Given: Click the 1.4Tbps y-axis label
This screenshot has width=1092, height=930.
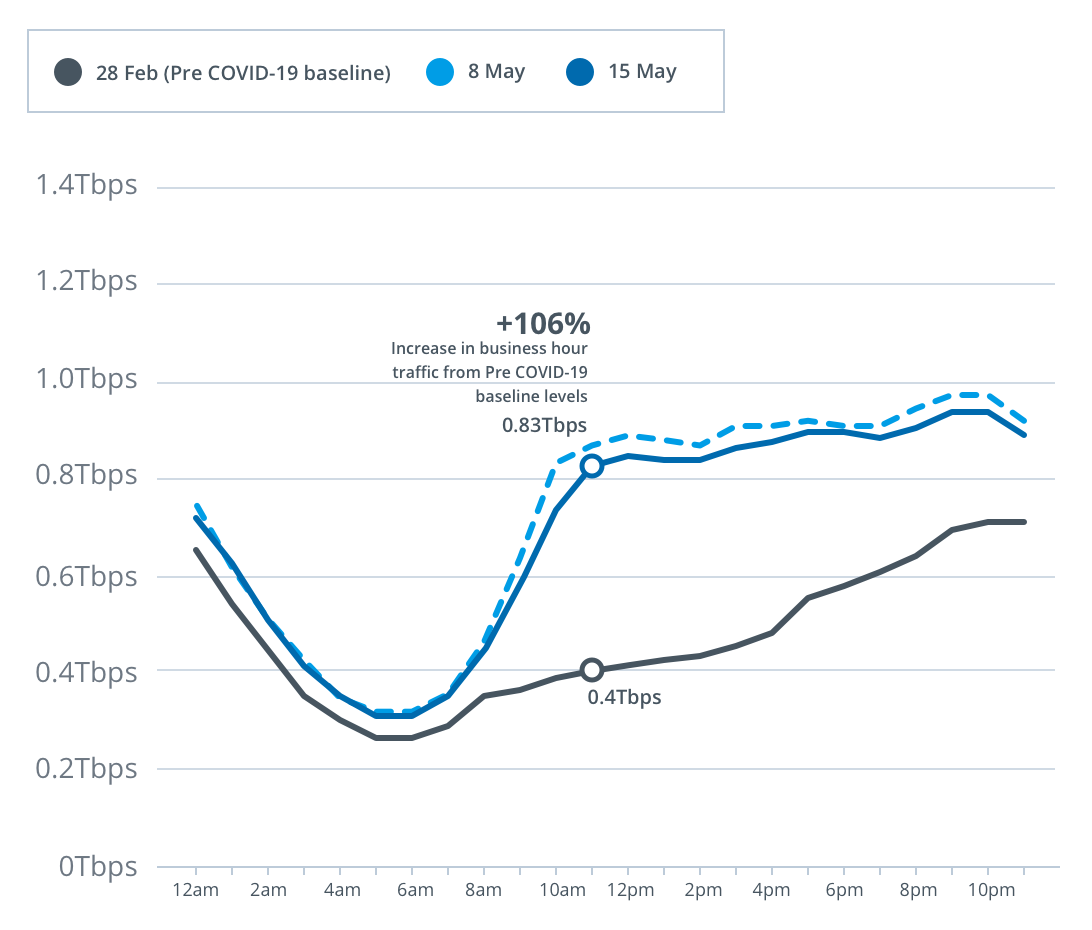Looking at the screenshot, I should (86, 186).
